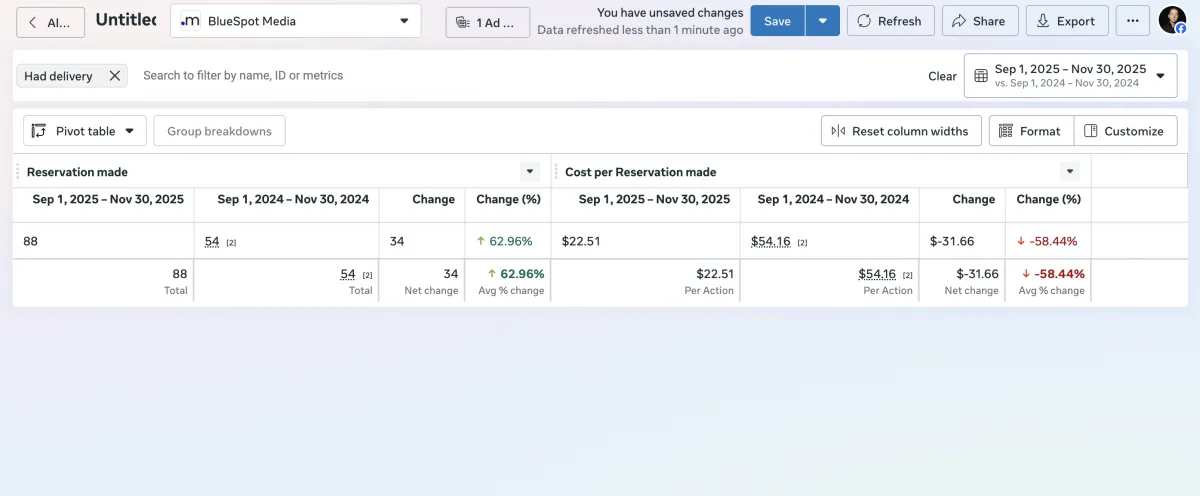The height and width of the screenshot is (496, 1200).
Task: Click the search filter input field
Action: pyautogui.click(x=400, y=76)
